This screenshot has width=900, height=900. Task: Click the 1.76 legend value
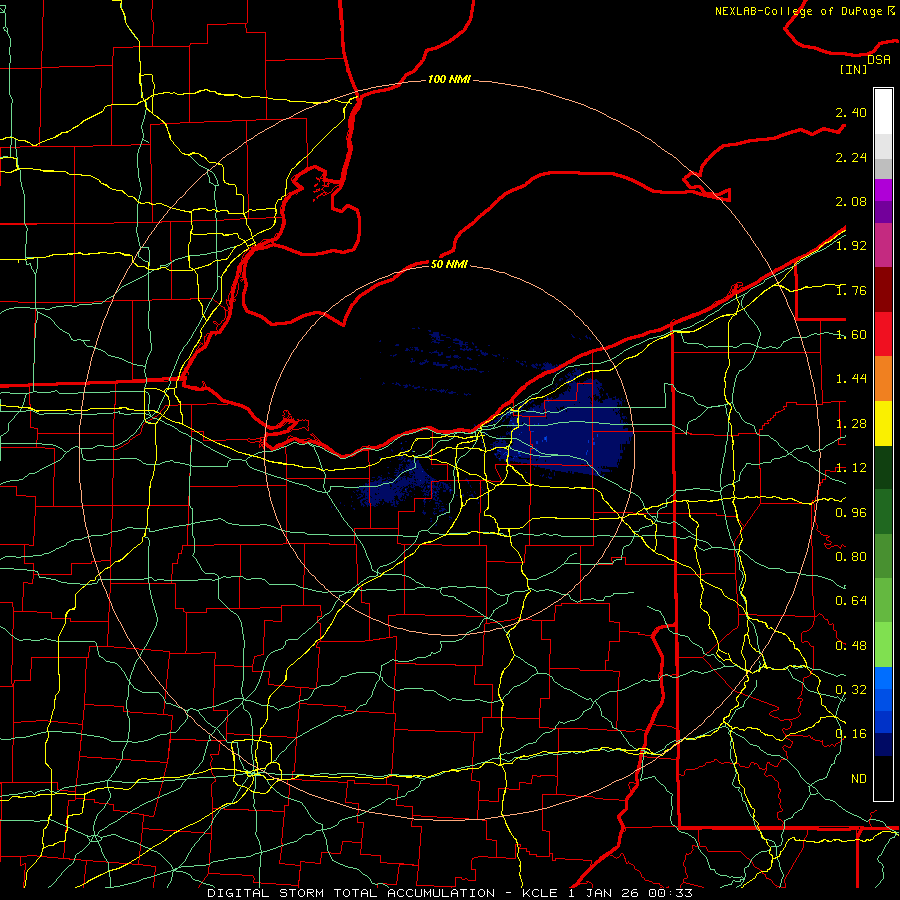(x=851, y=290)
